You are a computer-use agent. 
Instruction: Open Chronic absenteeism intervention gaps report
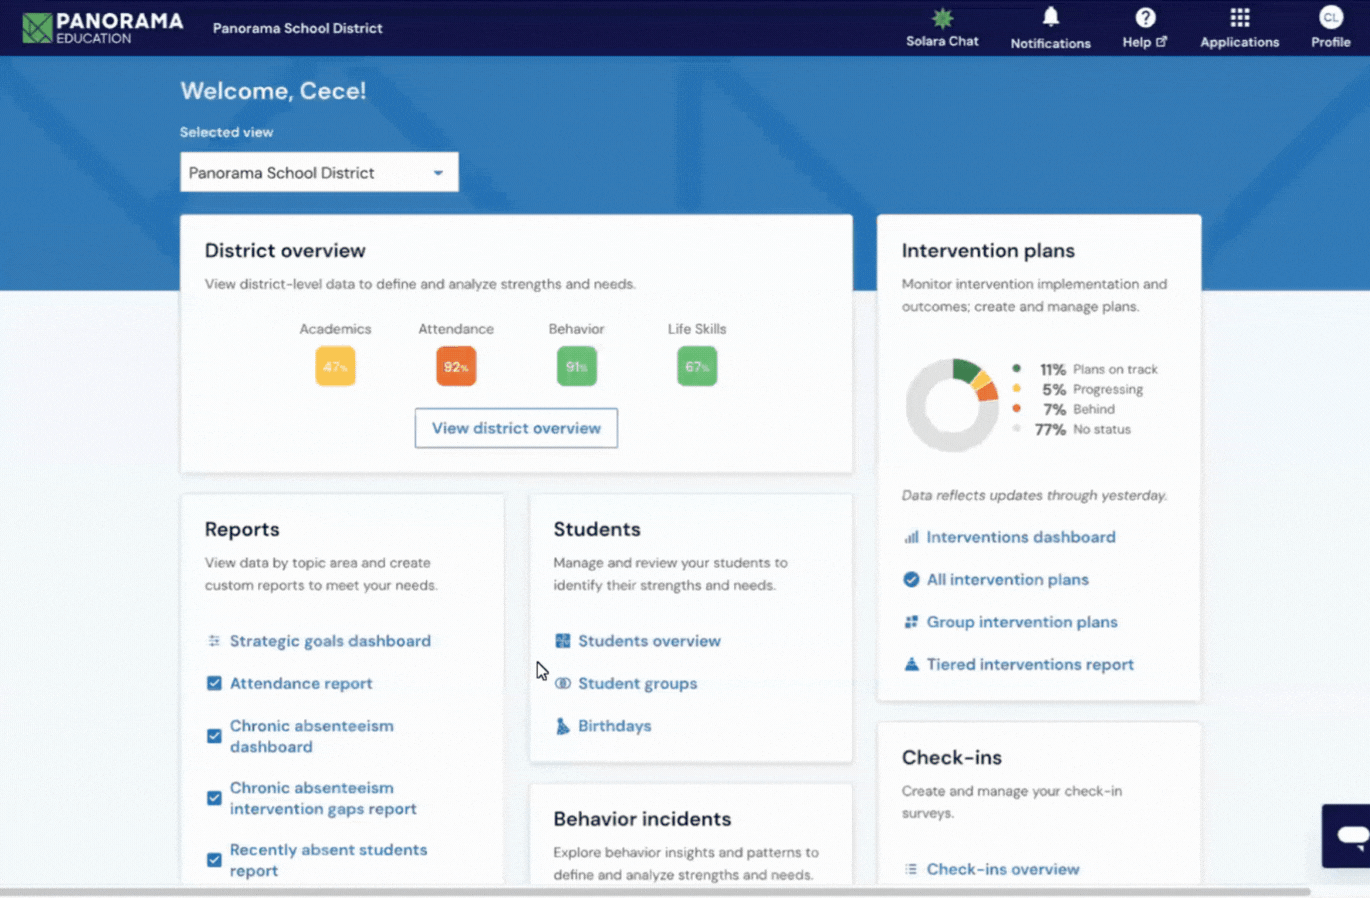(x=323, y=798)
